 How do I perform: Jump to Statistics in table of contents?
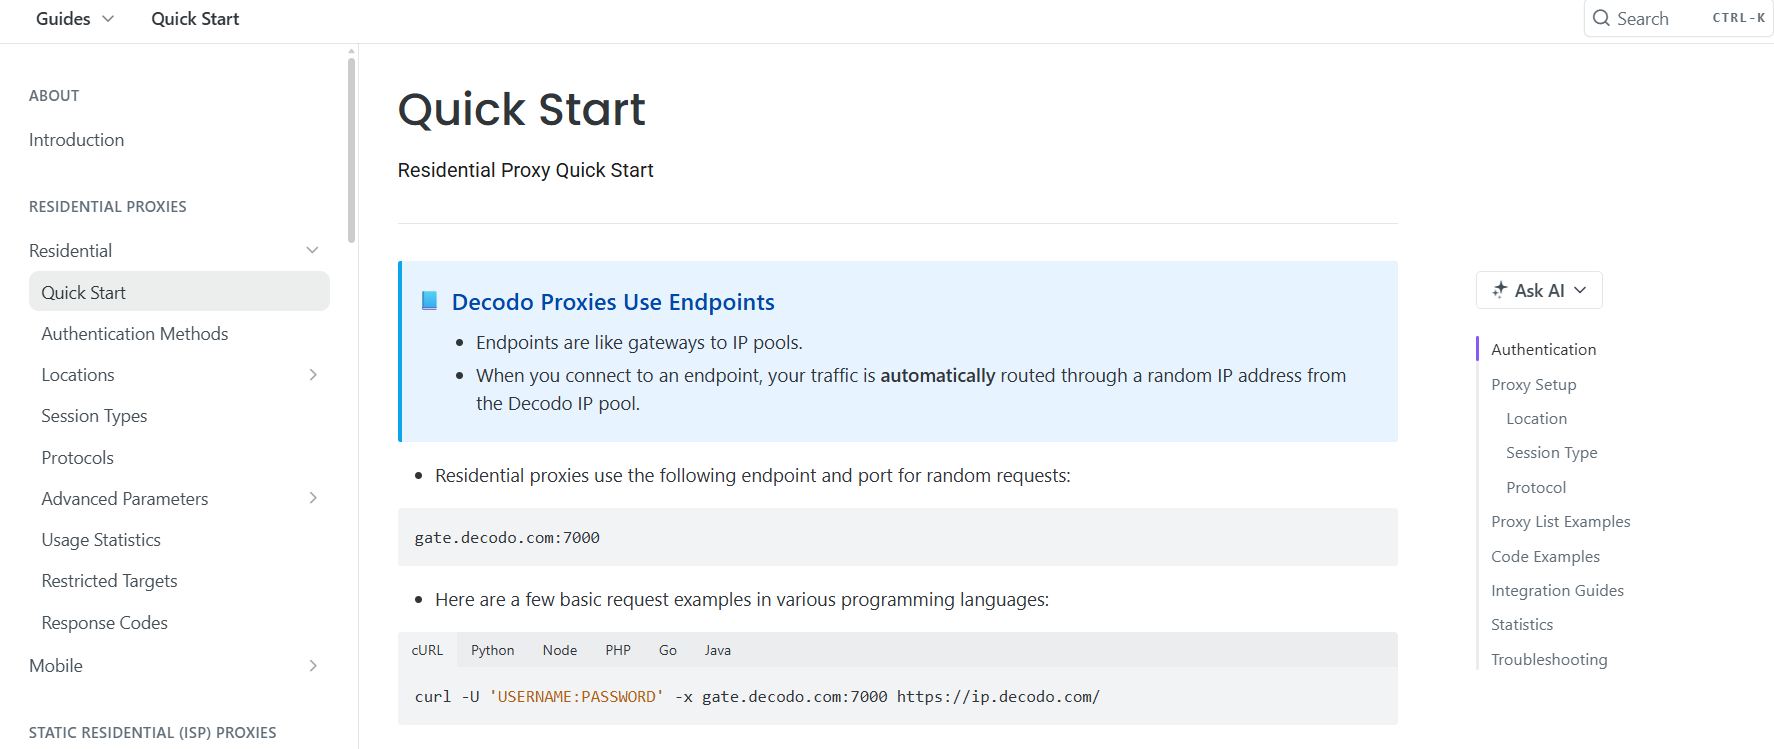point(1522,625)
